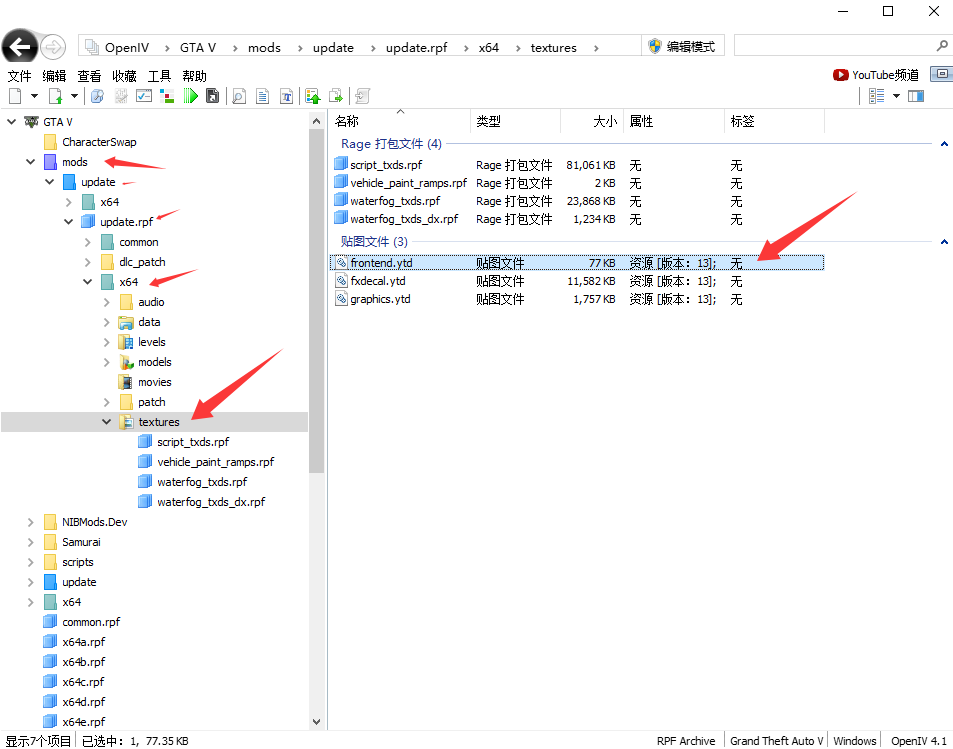Open the 编辑 menu
Screen dimensions: 953x749
pyautogui.click(x=54, y=76)
